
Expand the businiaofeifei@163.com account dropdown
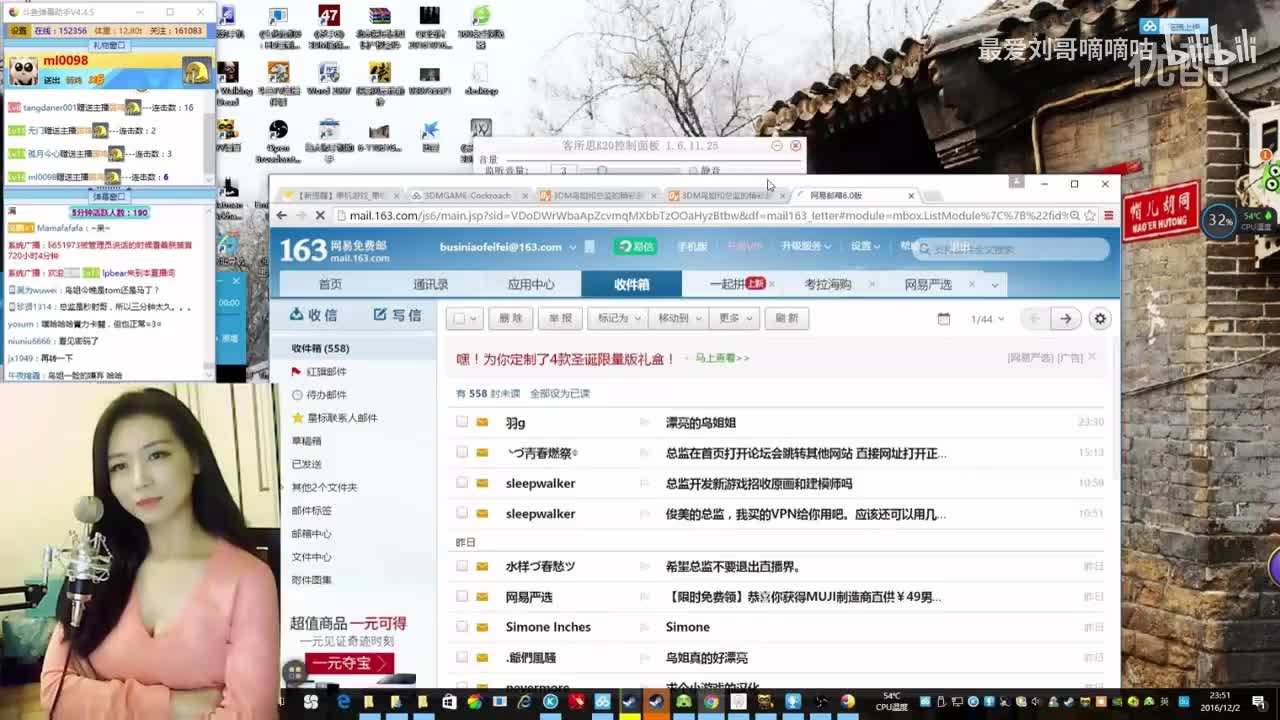click(573, 247)
